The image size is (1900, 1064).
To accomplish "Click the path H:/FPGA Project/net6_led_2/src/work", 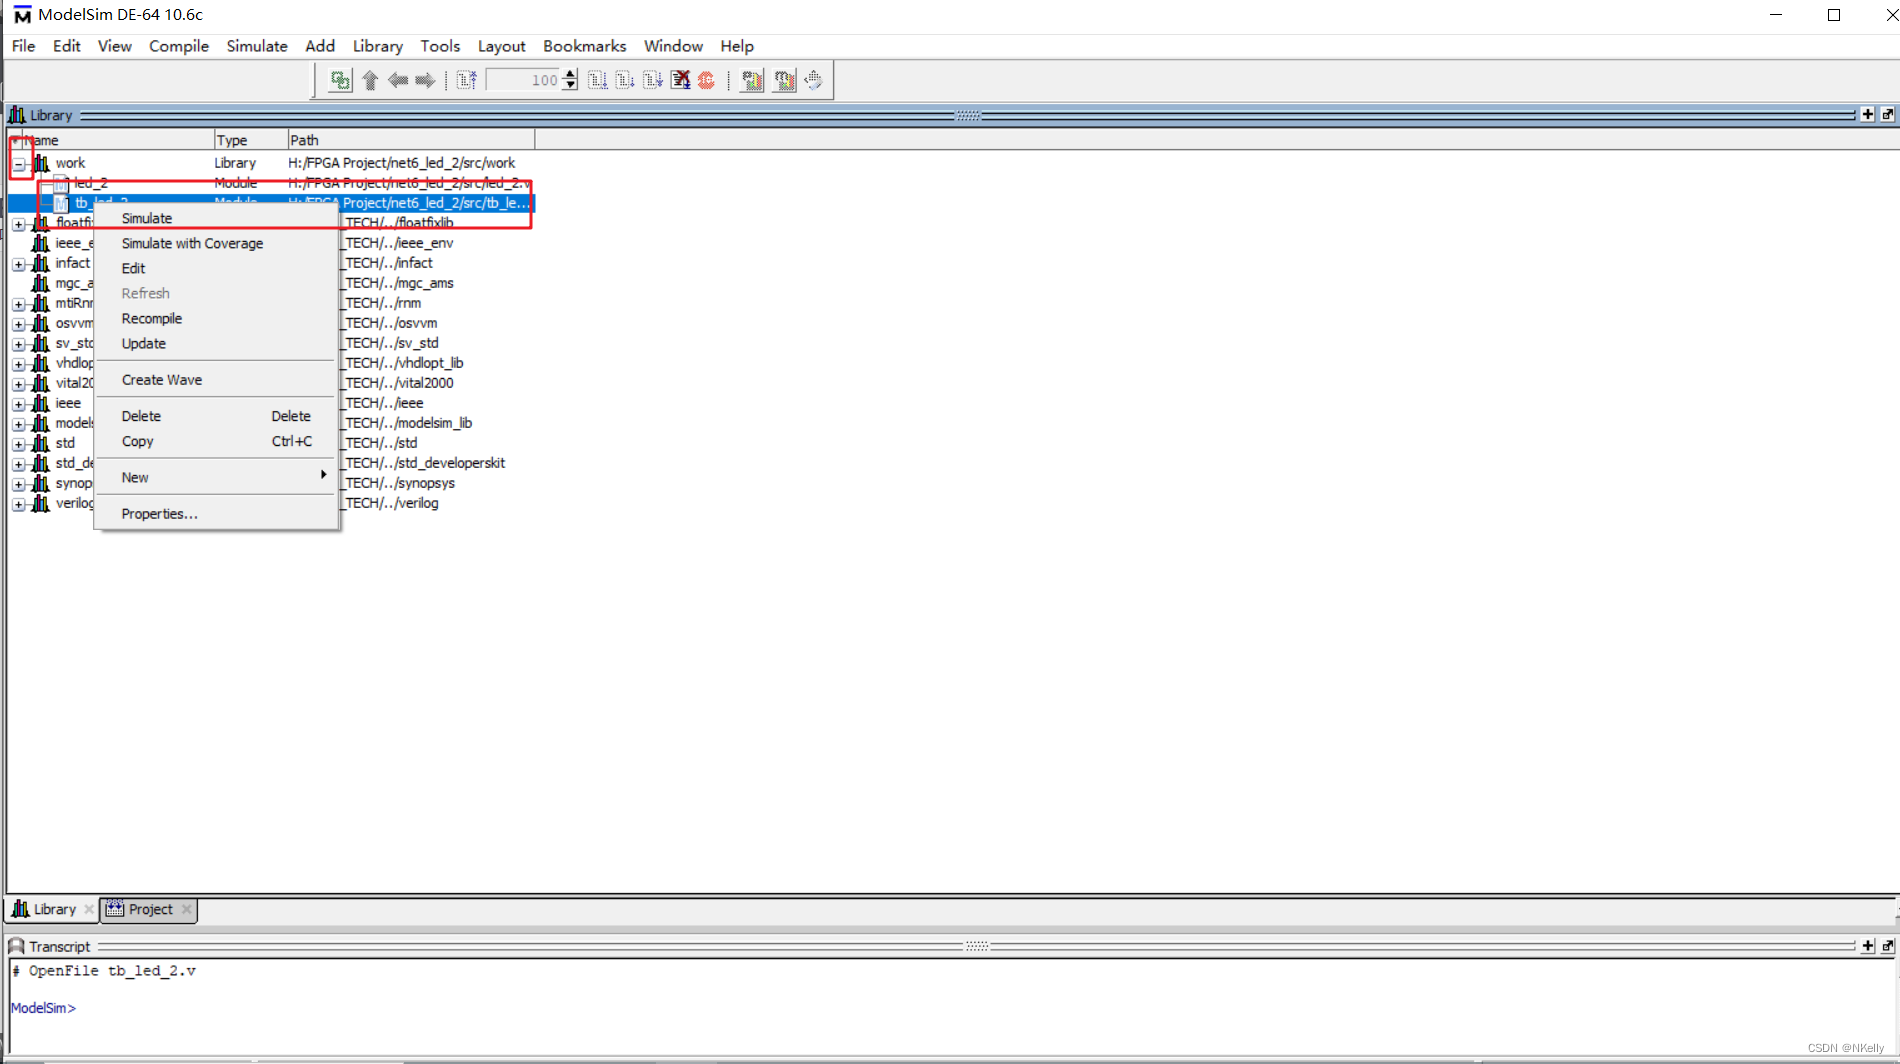I will pyautogui.click(x=402, y=163).
